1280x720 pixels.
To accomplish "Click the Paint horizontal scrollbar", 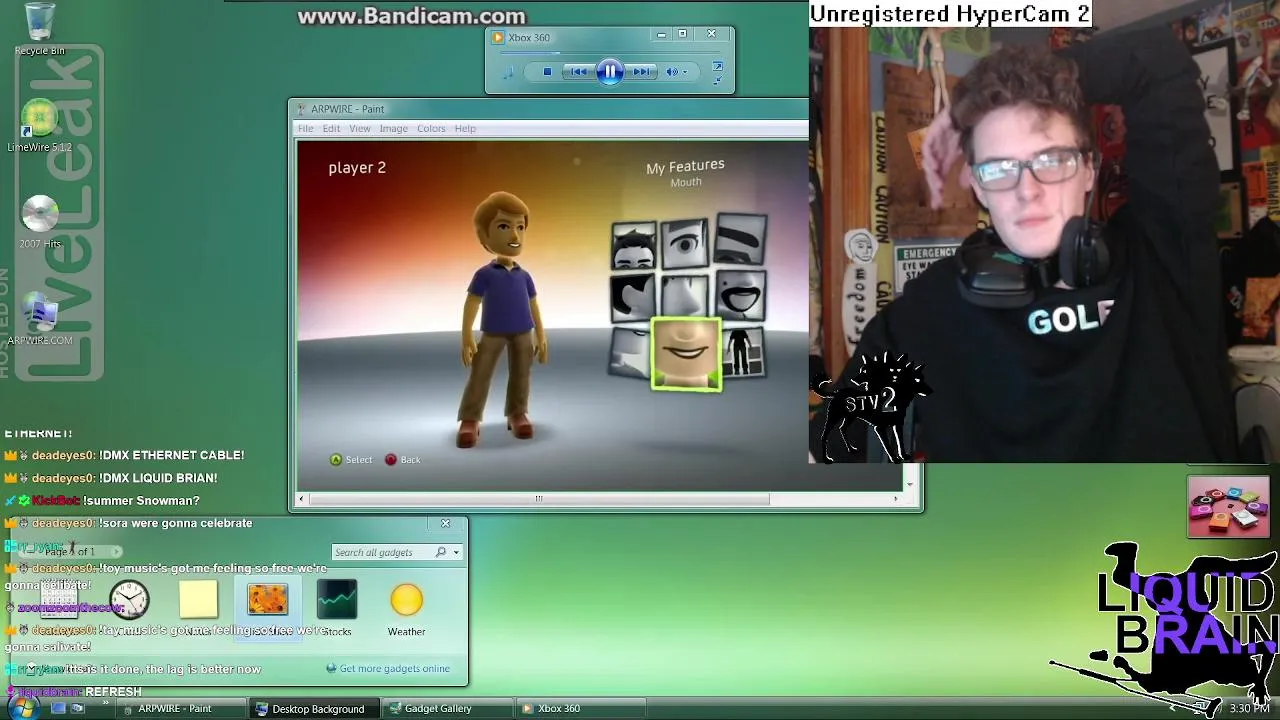I will point(538,499).
